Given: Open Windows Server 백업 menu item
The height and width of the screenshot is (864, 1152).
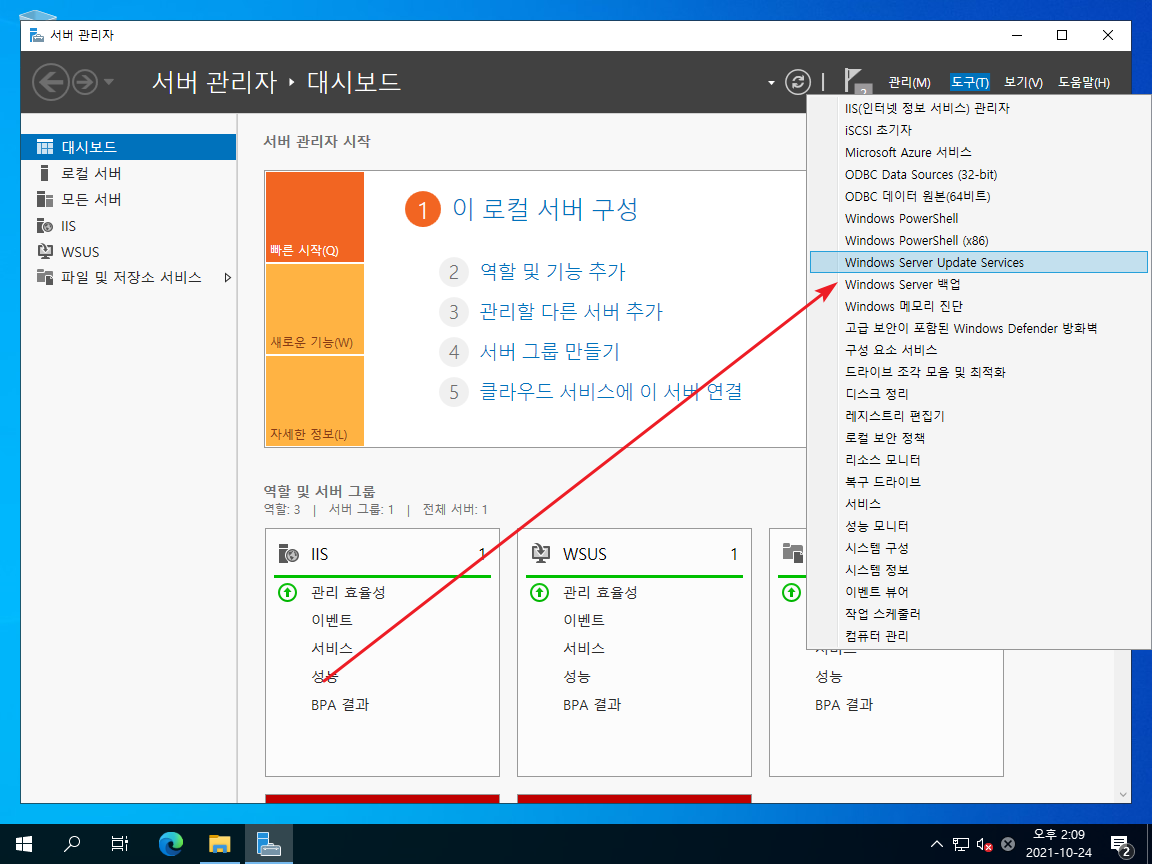Looking at the screenshot, I should coord(979,284).
